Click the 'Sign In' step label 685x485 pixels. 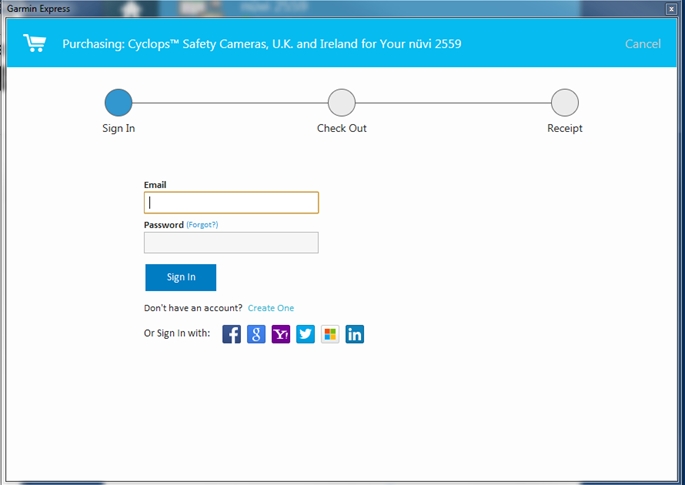click(x=118, y=128)
